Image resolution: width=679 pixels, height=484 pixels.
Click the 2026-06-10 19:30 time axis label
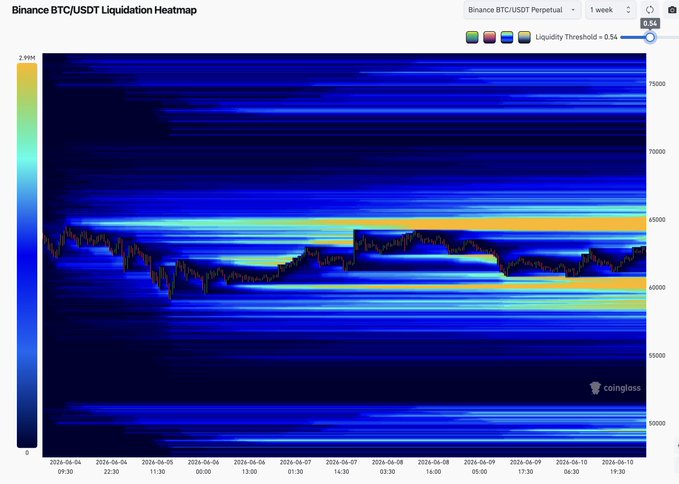pos(618,467)
